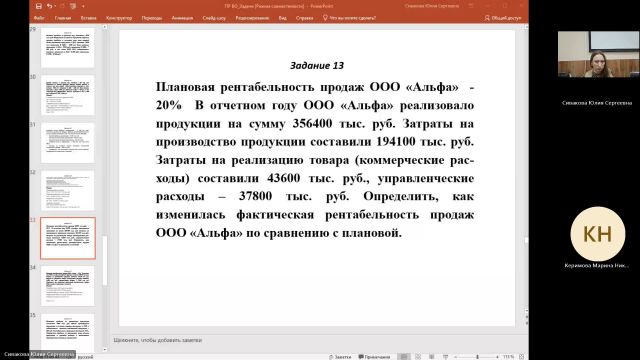This screenshot has height=360, width=640.
Task: Click the Общий доступ share button
Action: point(503,18)
